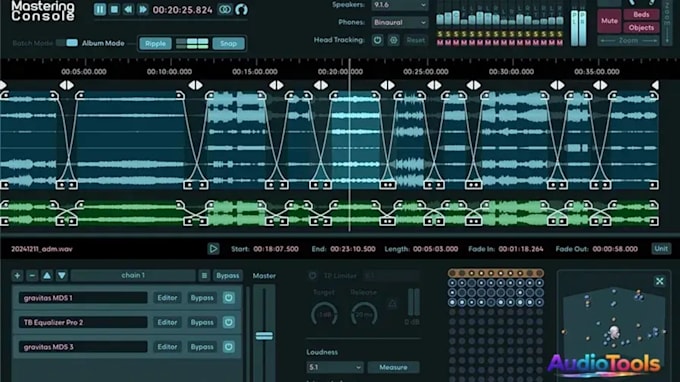Click the red Mute button
Image resolution: width=680 pixels, height=382 pixels.
tap(609, 20)
